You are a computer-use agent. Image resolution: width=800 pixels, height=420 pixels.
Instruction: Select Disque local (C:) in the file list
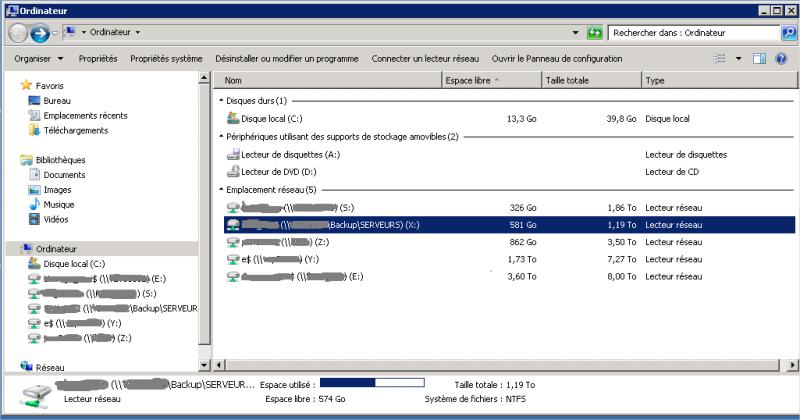509,118
